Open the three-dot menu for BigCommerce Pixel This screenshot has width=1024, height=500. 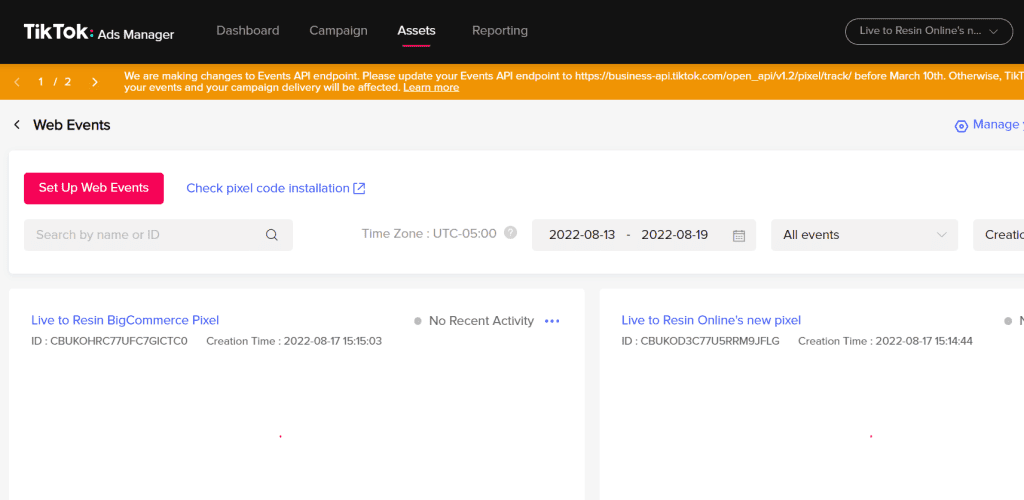tap(552, 320)
